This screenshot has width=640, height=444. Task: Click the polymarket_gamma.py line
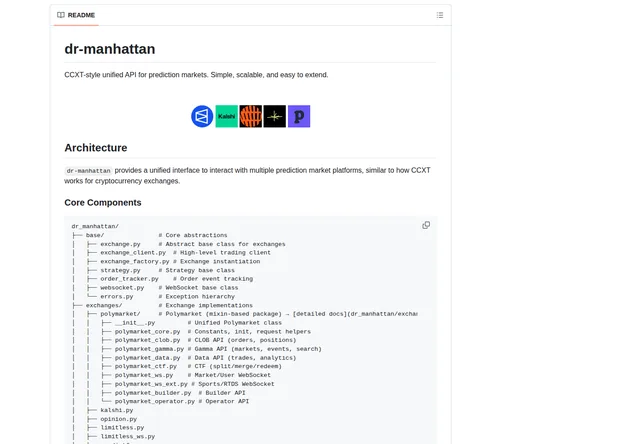pos(197,349)
